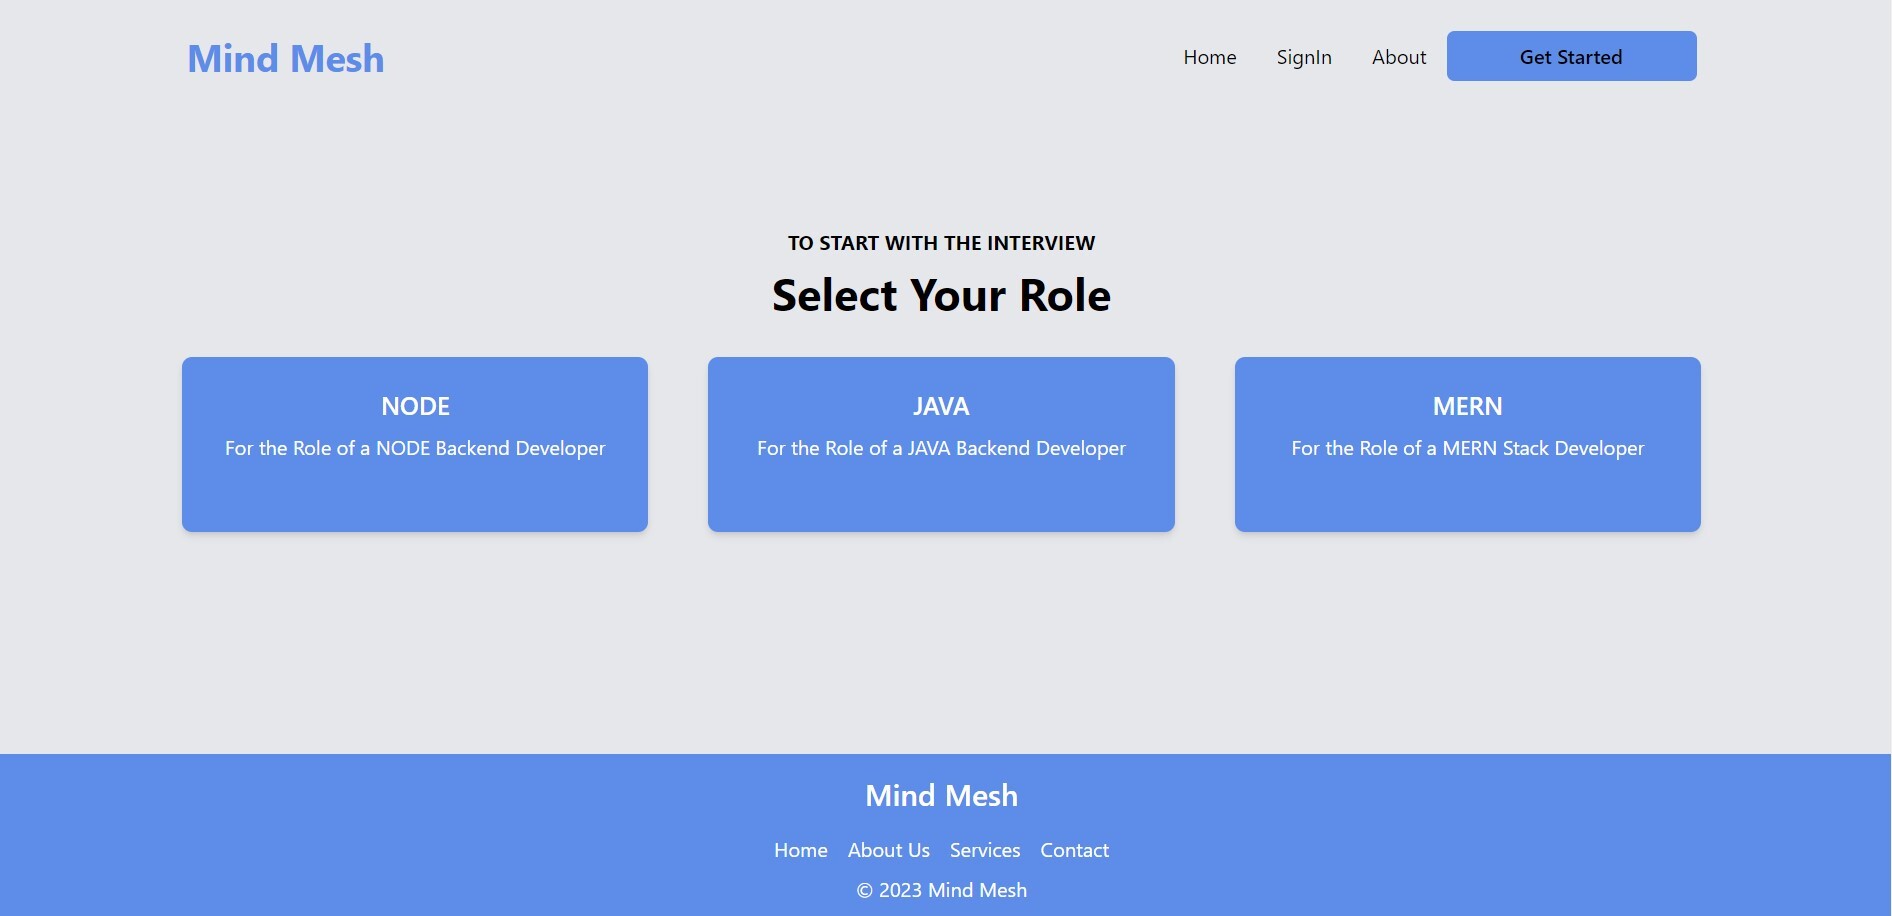Image resolution: width=1892 pixels, height=916 pixels.
Task: Open the Home page from the top navbar
Action: [1209, 57]
